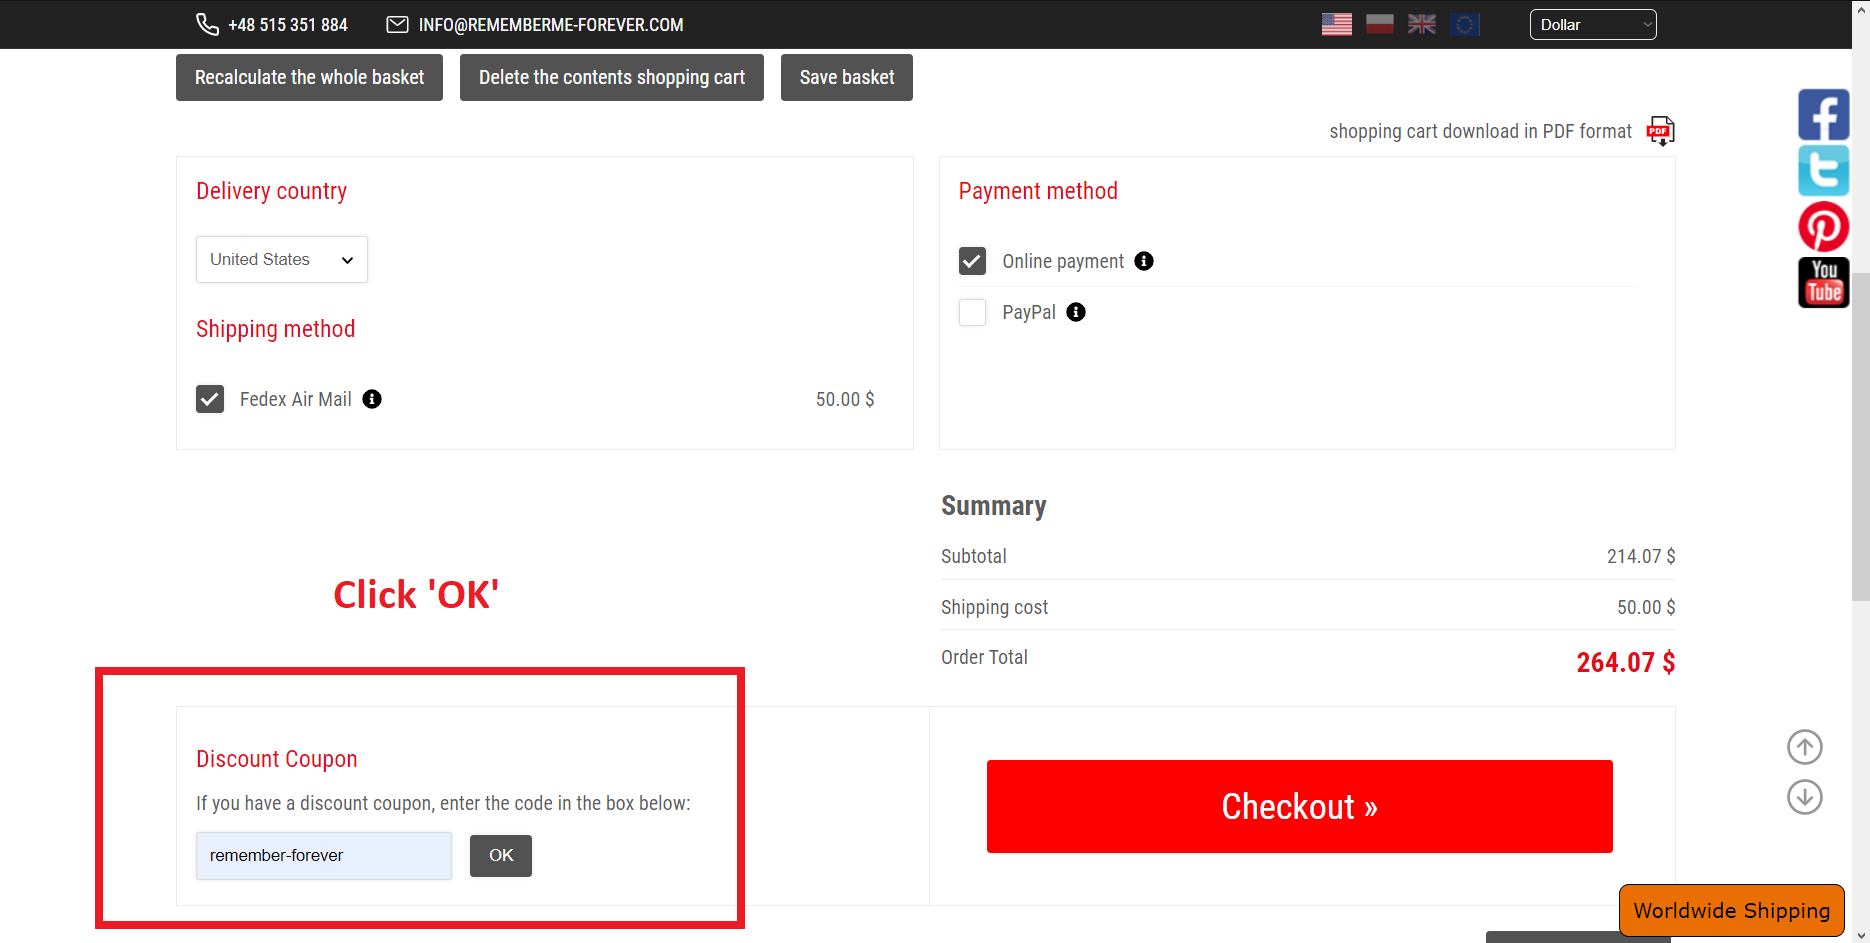This screenshot has height=943, width=1870.
Task: Show info for Fedex Air Mail
Action: click(x=372, y=399)
